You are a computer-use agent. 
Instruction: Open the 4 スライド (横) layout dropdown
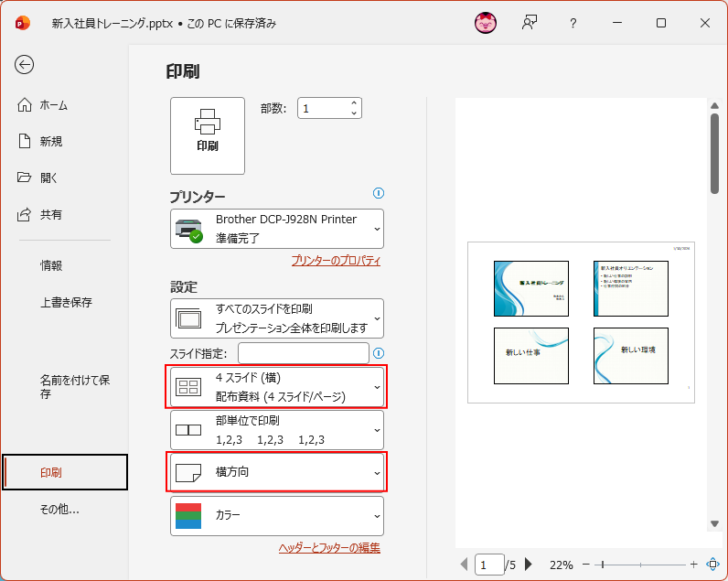(277, 387)
